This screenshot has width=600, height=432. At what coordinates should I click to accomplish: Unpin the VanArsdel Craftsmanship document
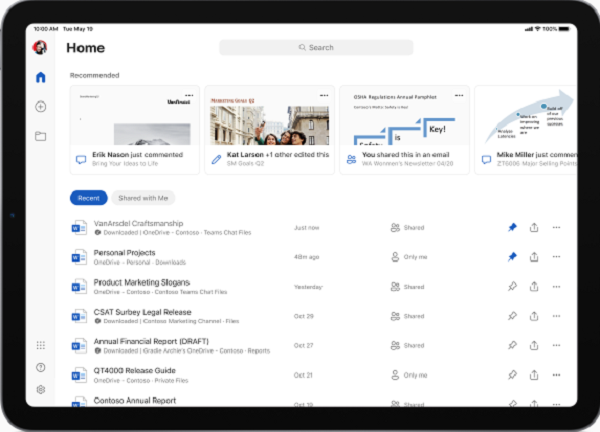coord(512,228)
